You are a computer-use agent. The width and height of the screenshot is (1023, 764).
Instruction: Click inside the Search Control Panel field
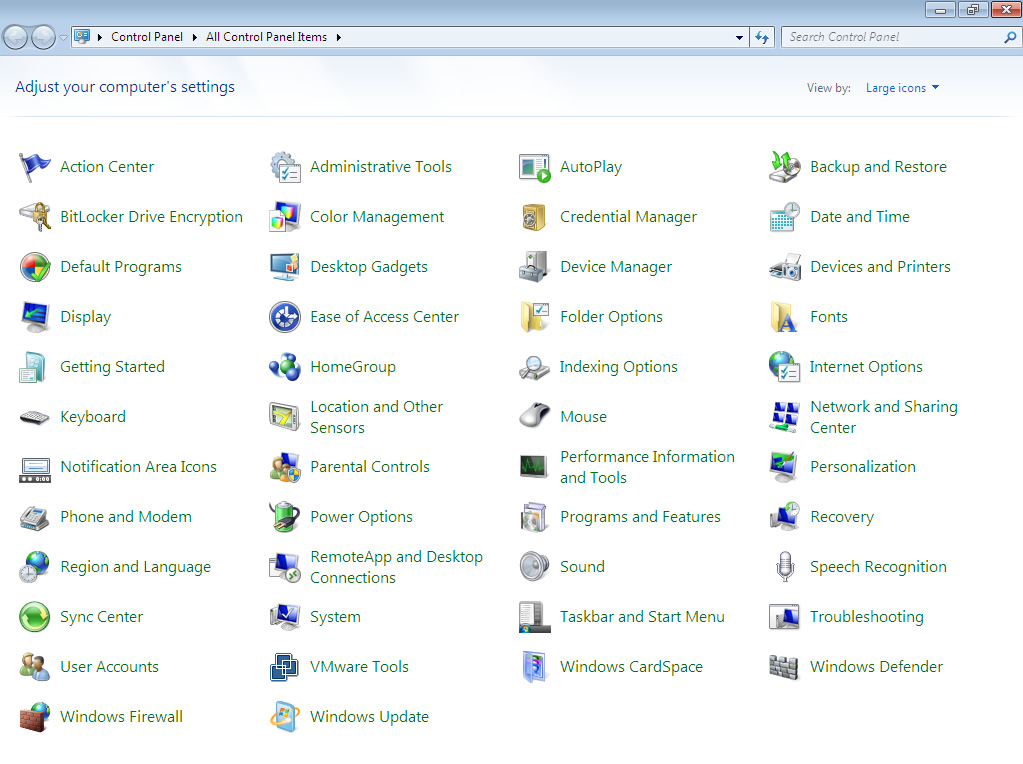click(890, 37)
